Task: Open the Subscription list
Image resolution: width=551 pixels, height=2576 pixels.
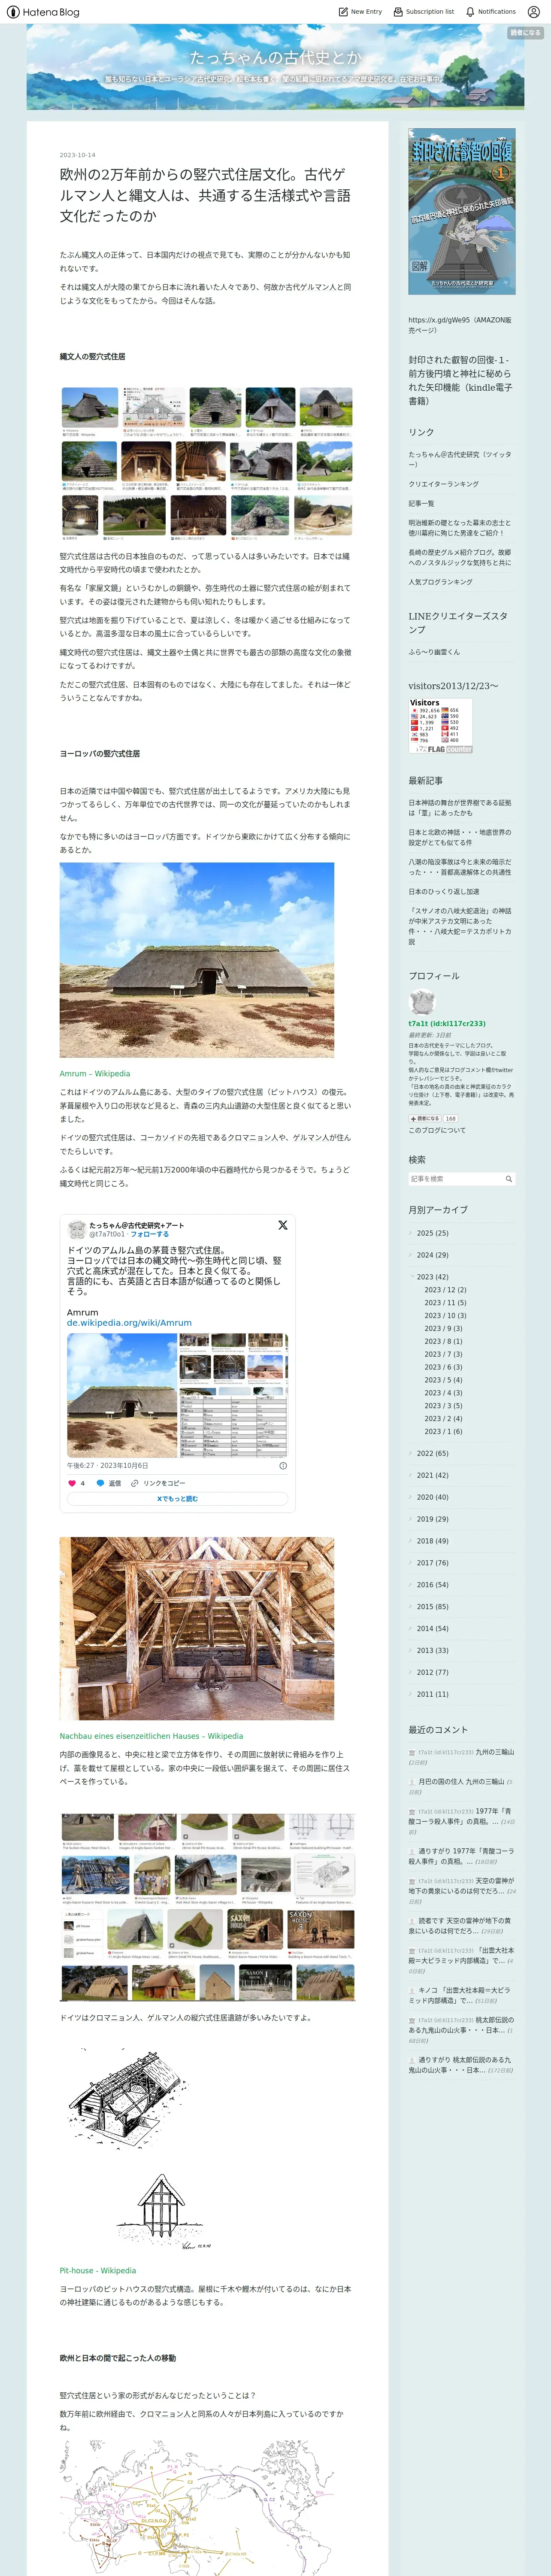Action: (x=423, y=12)
